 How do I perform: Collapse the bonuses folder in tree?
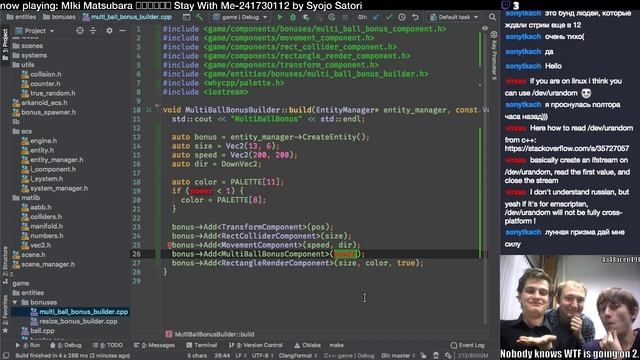pos(15,302)
